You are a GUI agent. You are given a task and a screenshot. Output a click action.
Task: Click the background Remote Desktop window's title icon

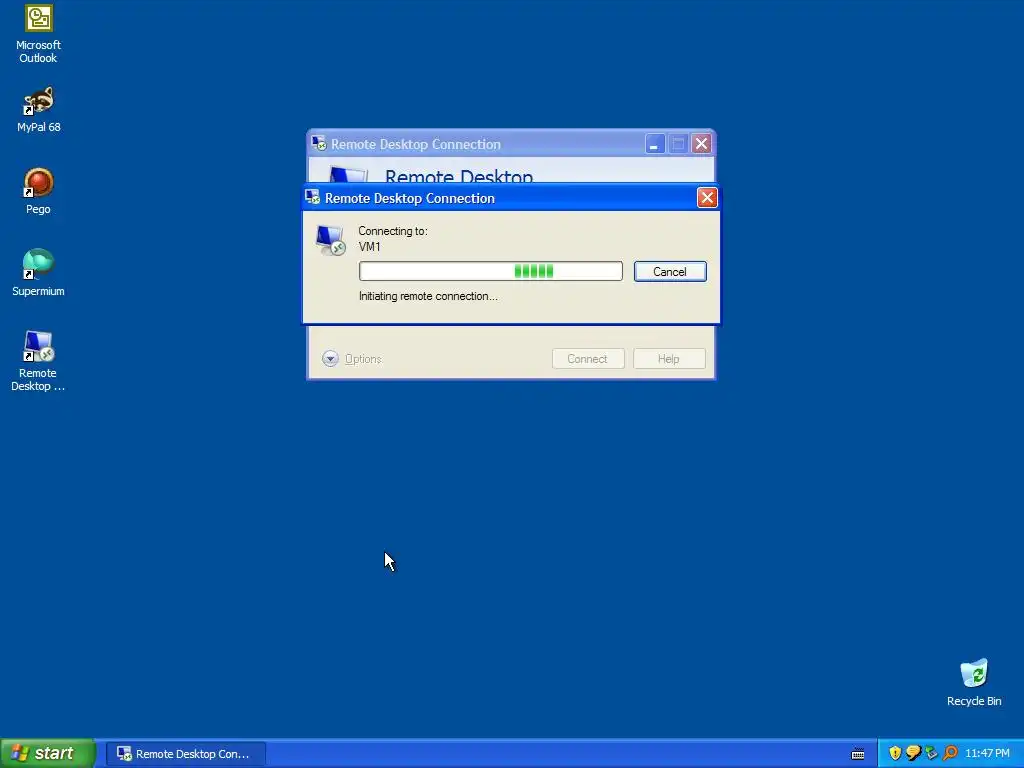[x=319, y=143]
